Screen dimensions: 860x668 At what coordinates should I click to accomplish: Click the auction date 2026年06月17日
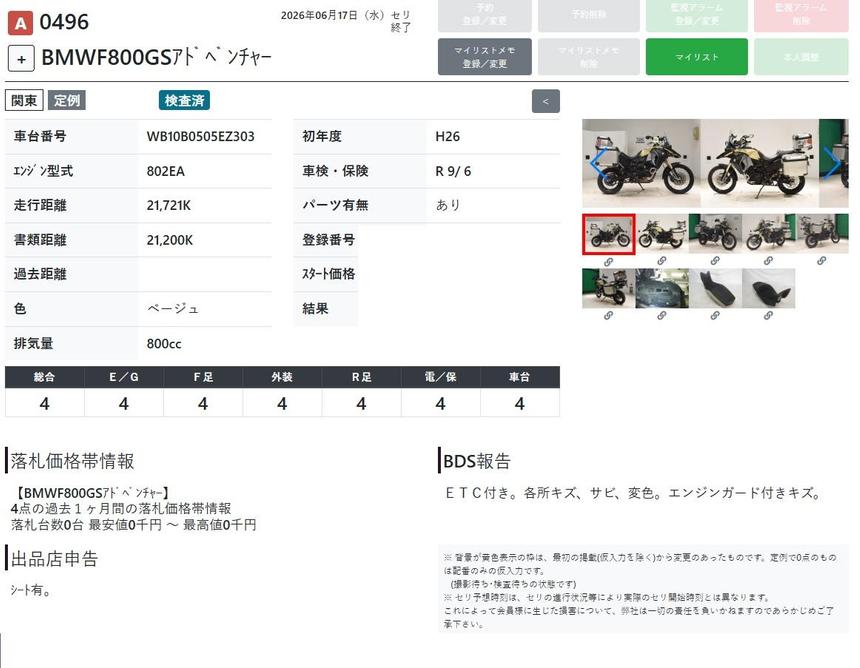[x=319, y=15]
